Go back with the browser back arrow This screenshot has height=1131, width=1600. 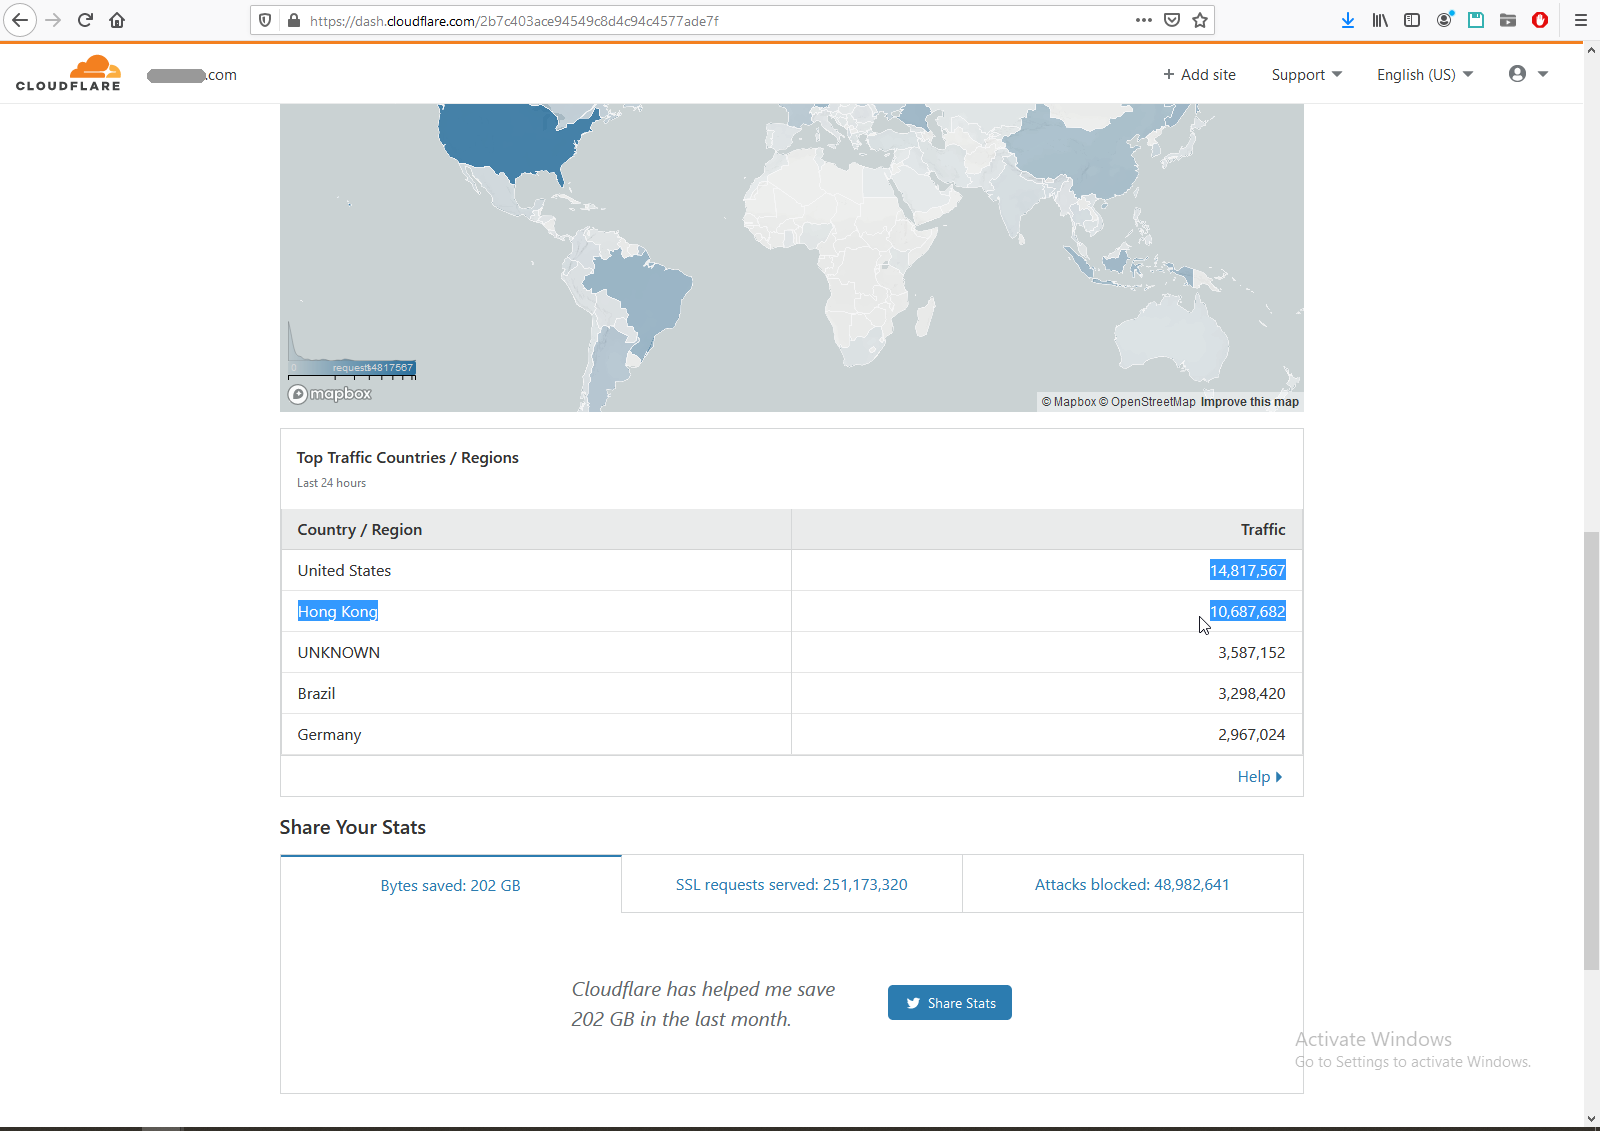[20, 20]
